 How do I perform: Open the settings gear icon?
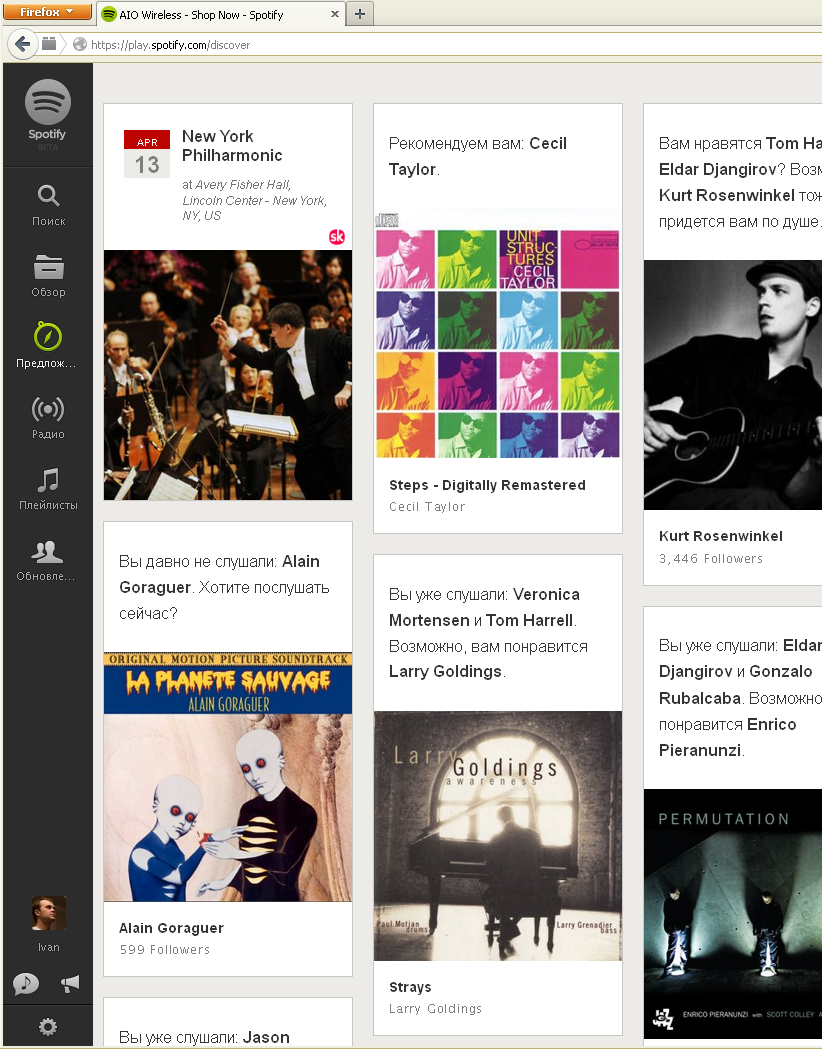click(47, 1027)
